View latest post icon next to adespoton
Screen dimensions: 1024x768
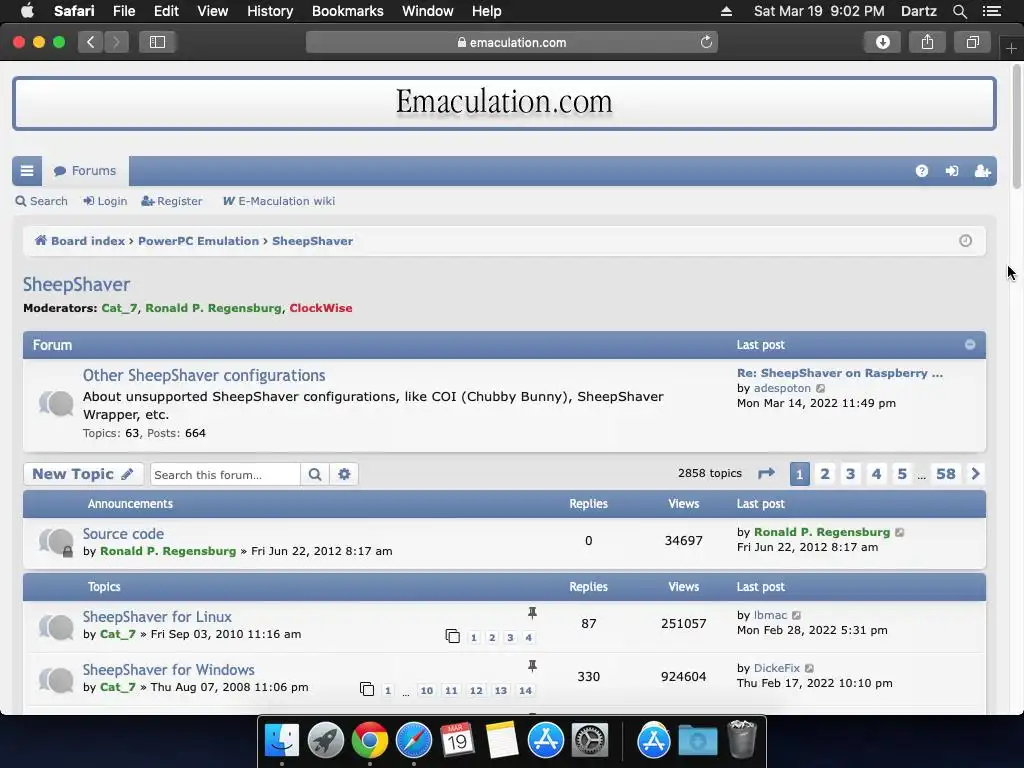pos(821,389)
